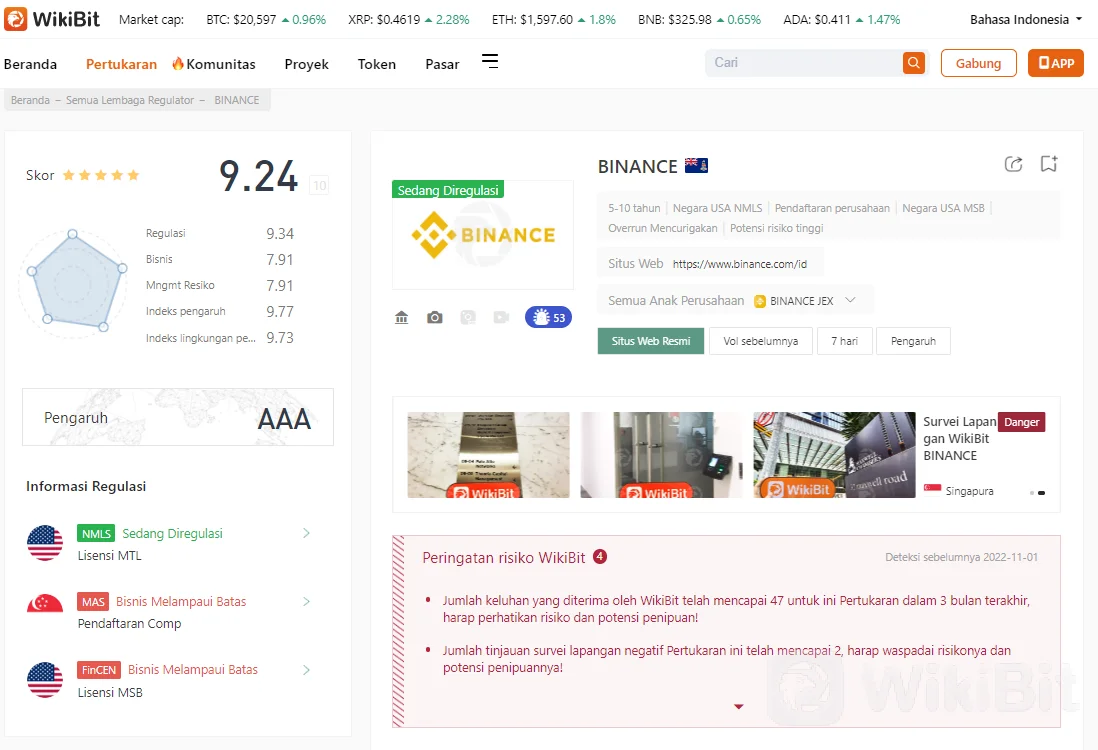The image size is (1098, 750).
Task: Open the glass door survey thumbnail
Action: (x=661, y=454)
